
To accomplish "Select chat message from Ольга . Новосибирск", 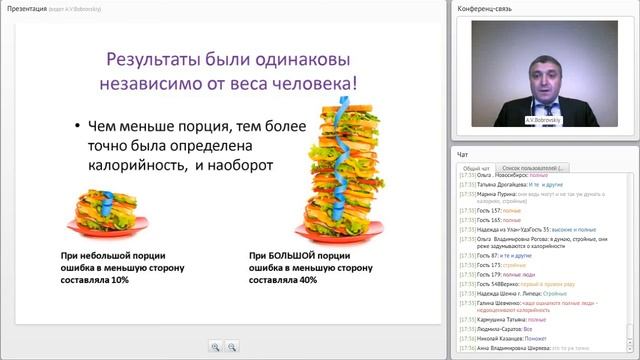I will (504, 175).
